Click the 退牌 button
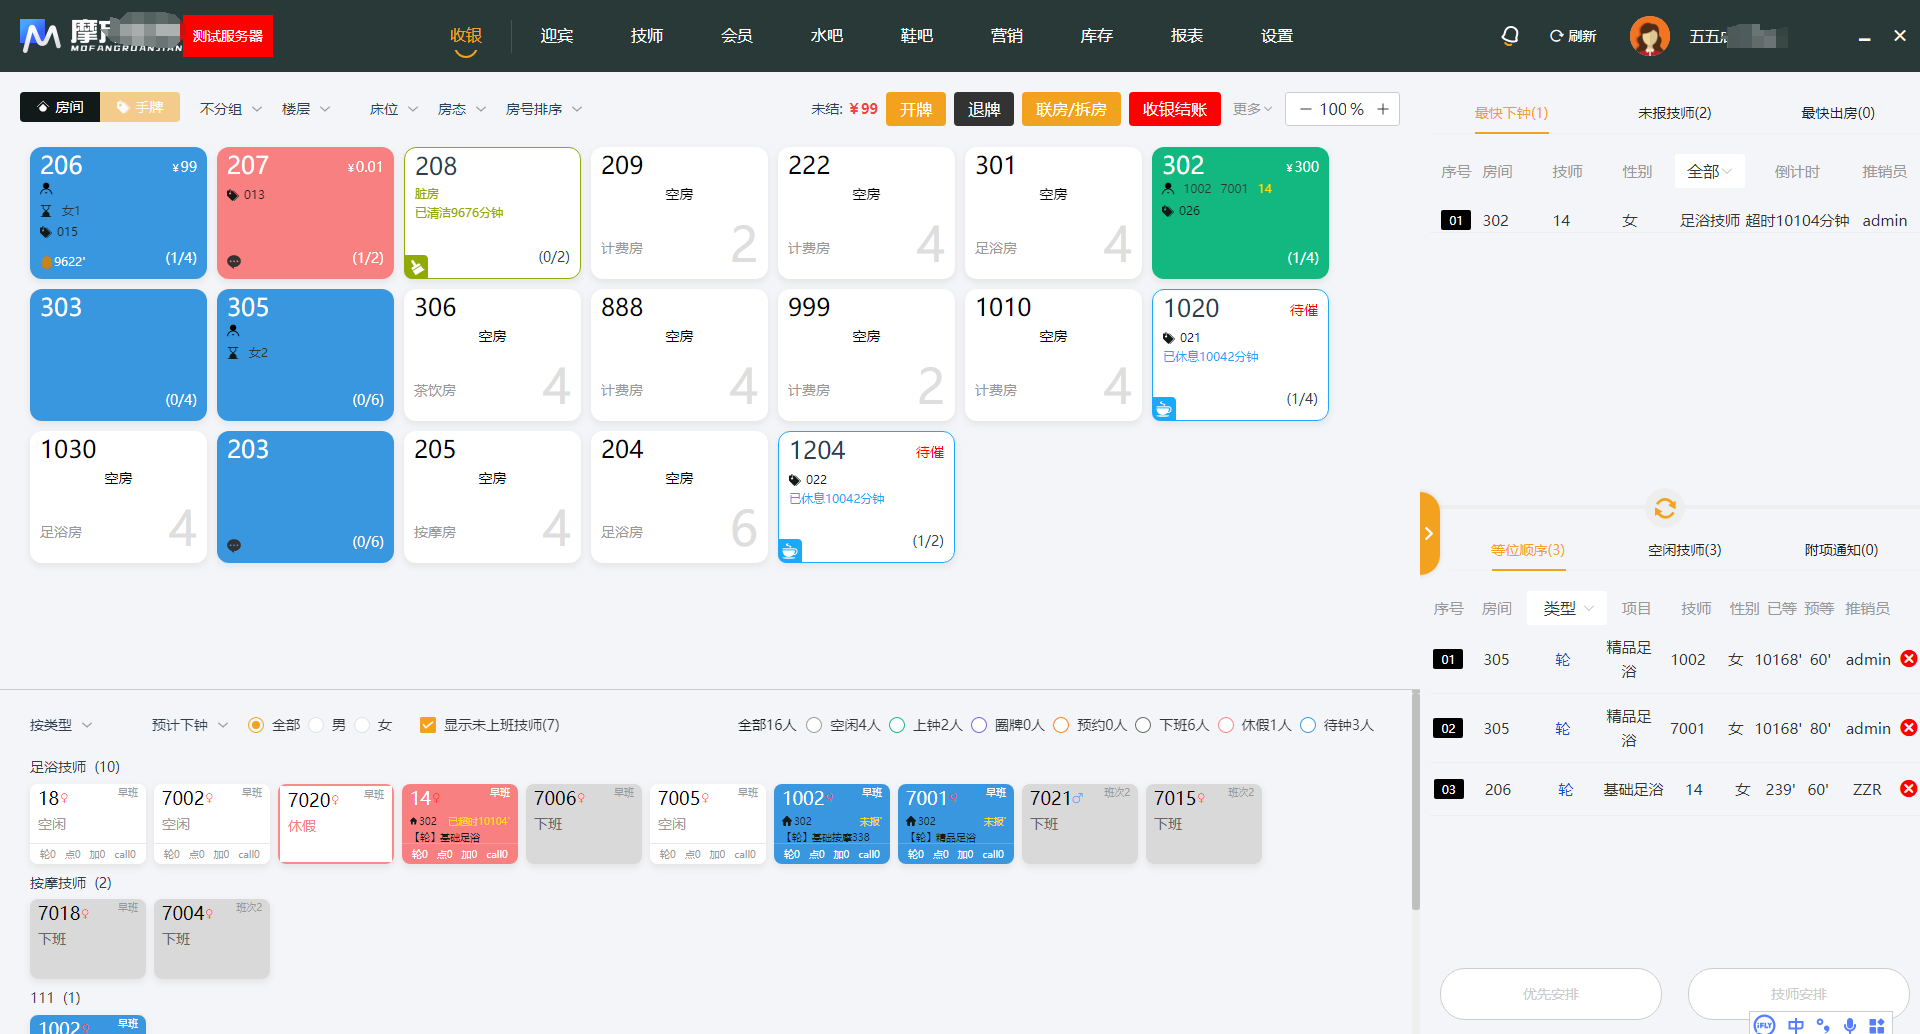The height and width of the screenshot is (1034, 1920). pyautogui.click(x=984, y=109)
